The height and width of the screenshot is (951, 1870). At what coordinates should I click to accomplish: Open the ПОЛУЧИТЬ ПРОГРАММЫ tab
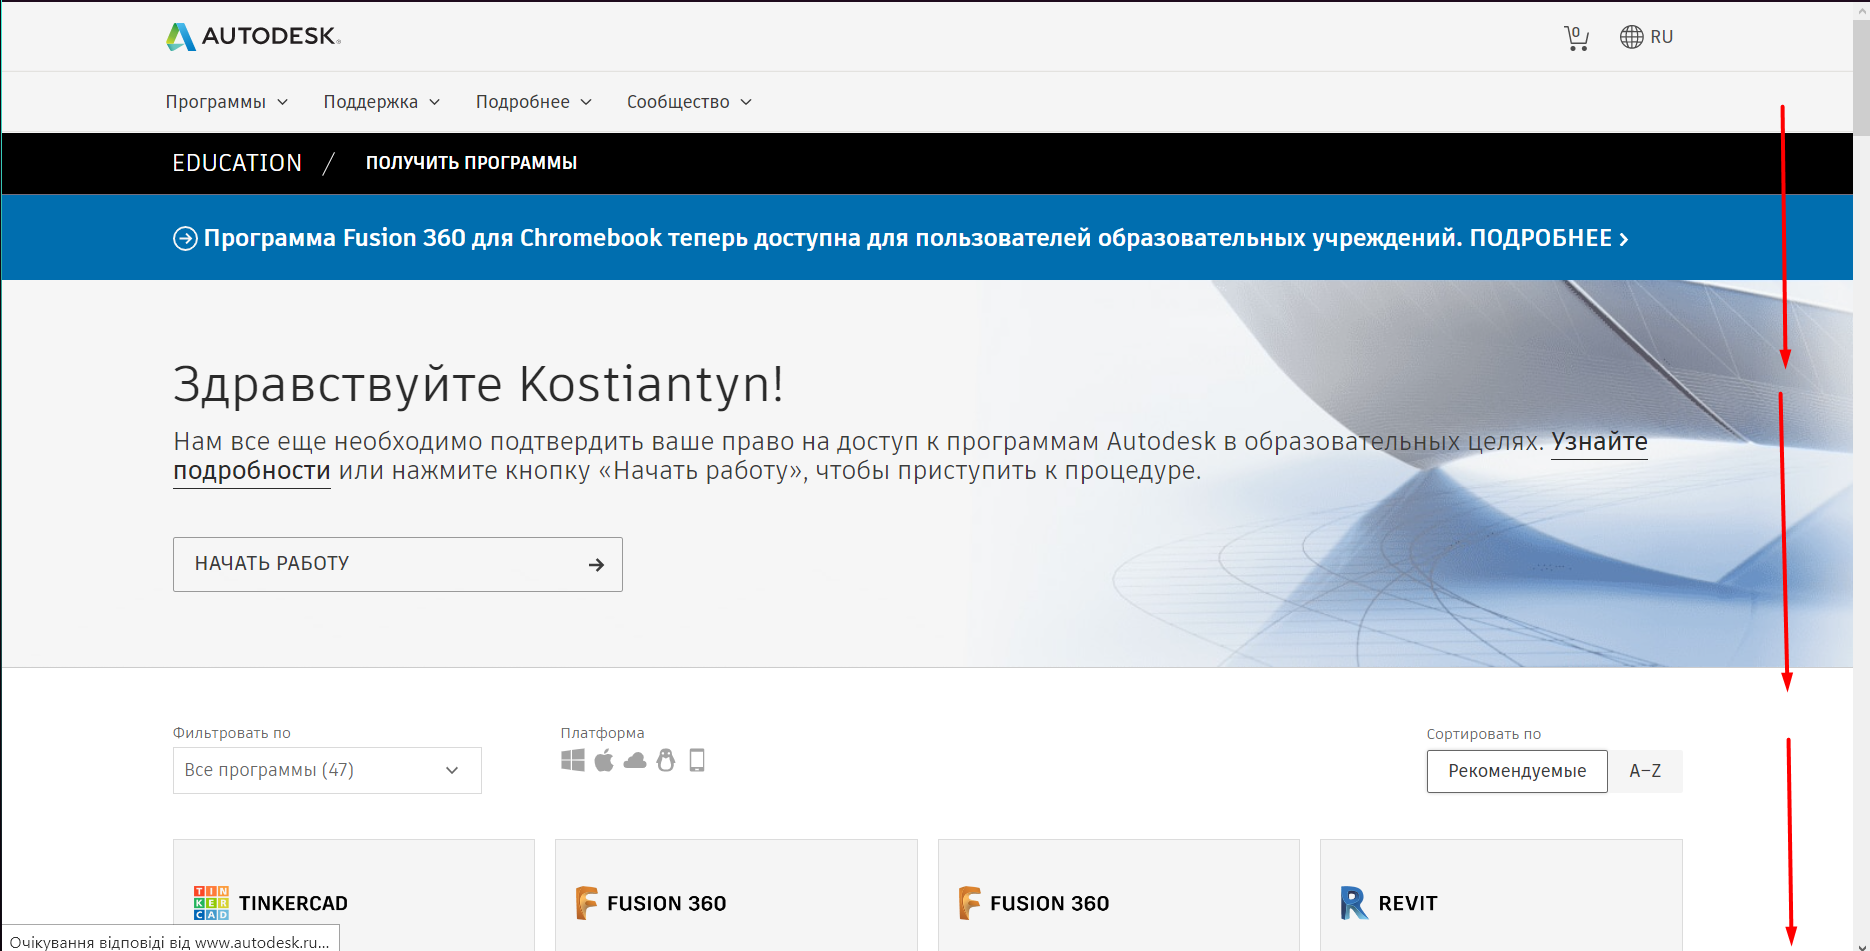click(x=471, y=163)
